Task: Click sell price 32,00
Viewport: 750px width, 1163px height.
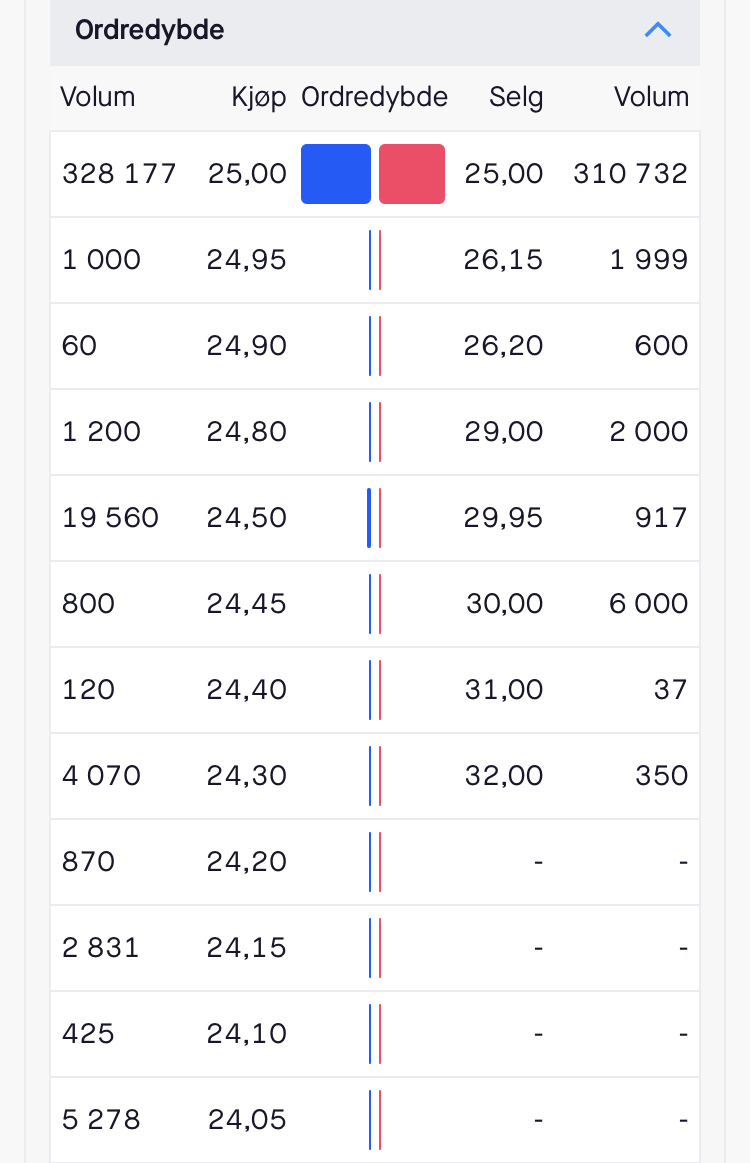Action: click(x=504, y=776)
